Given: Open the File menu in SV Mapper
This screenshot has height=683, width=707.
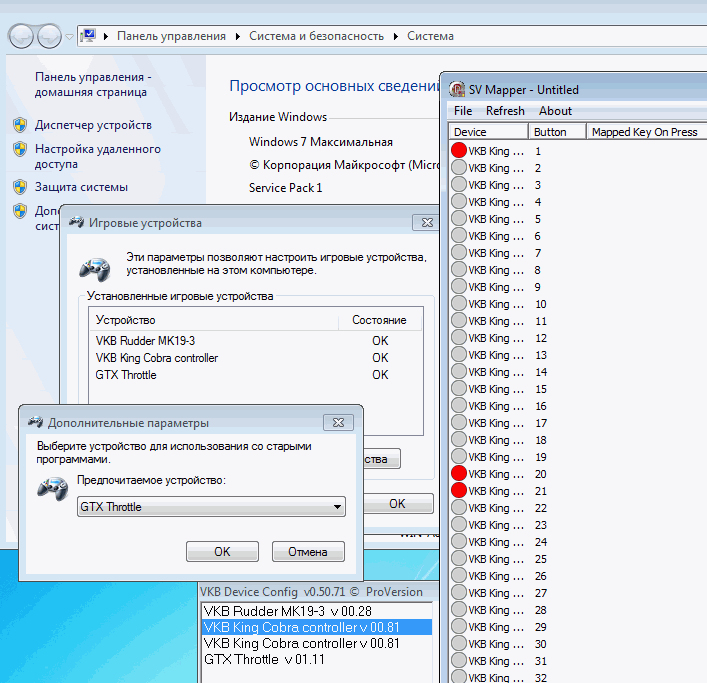Looking at the screenshot, I should 463,111.
